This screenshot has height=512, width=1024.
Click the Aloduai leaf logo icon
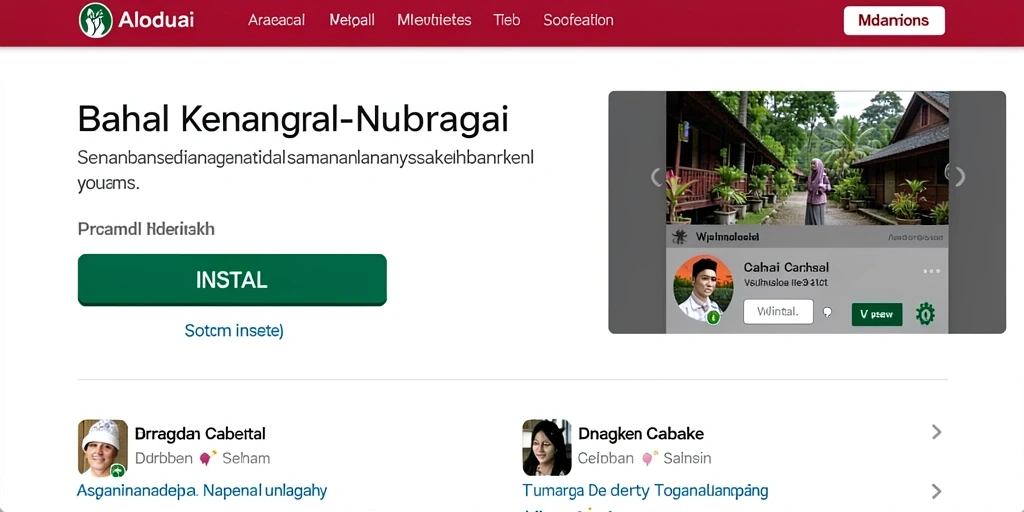[x=95, y=20]
